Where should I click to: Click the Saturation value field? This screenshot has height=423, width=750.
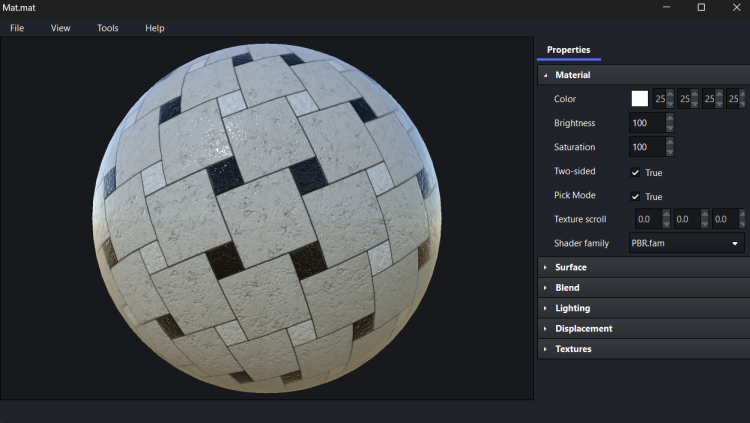tap(646, 147)
